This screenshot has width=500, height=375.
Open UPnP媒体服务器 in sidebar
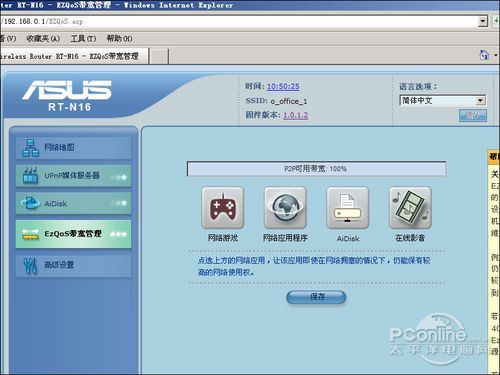point(73,176)
